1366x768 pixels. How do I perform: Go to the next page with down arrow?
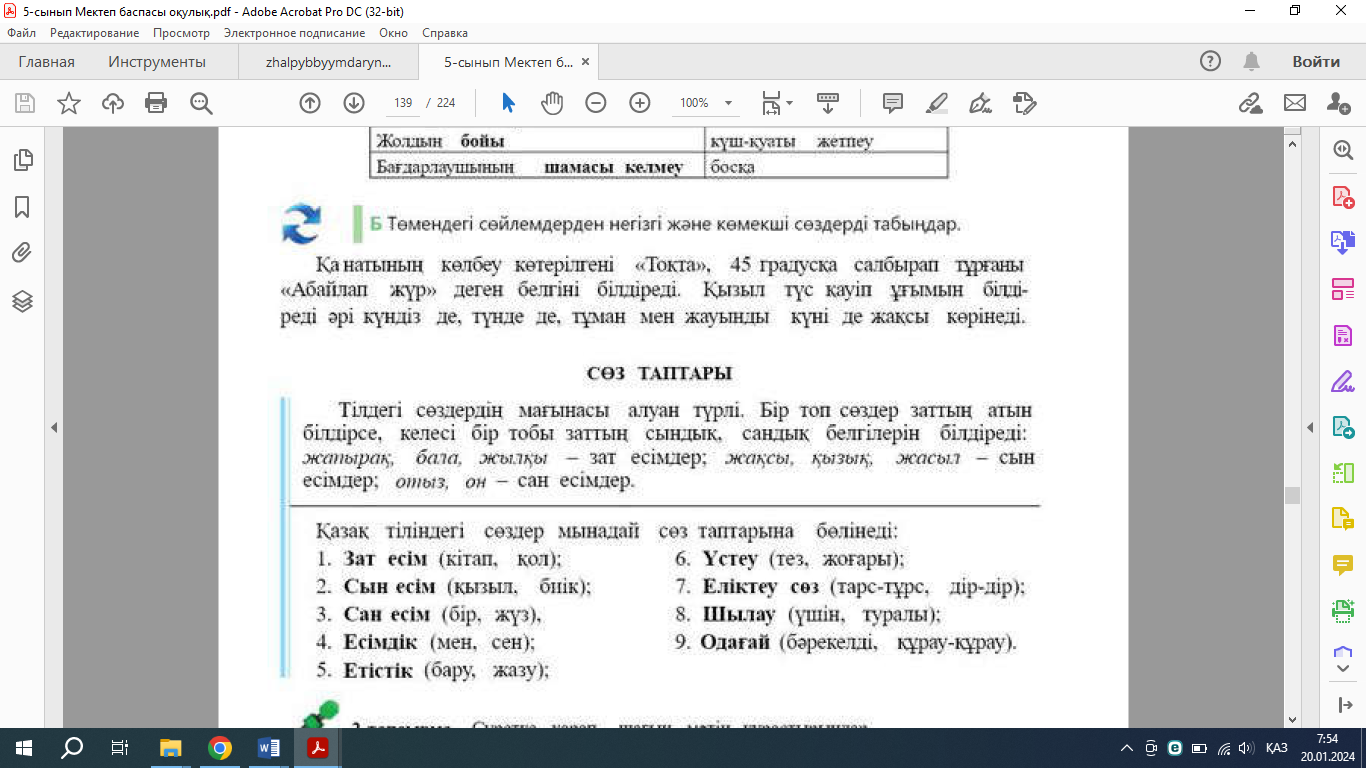[x=354, y=103]
